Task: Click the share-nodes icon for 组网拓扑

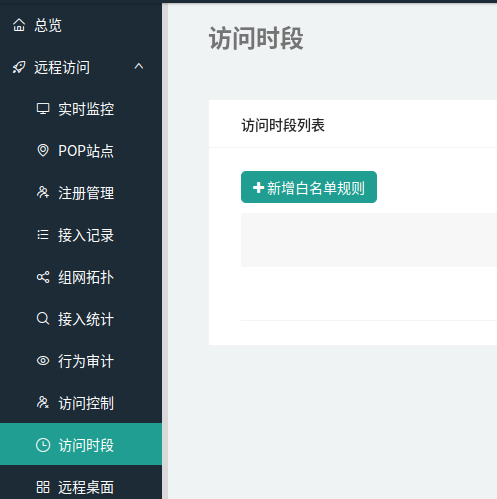Action: click(43, 277)
